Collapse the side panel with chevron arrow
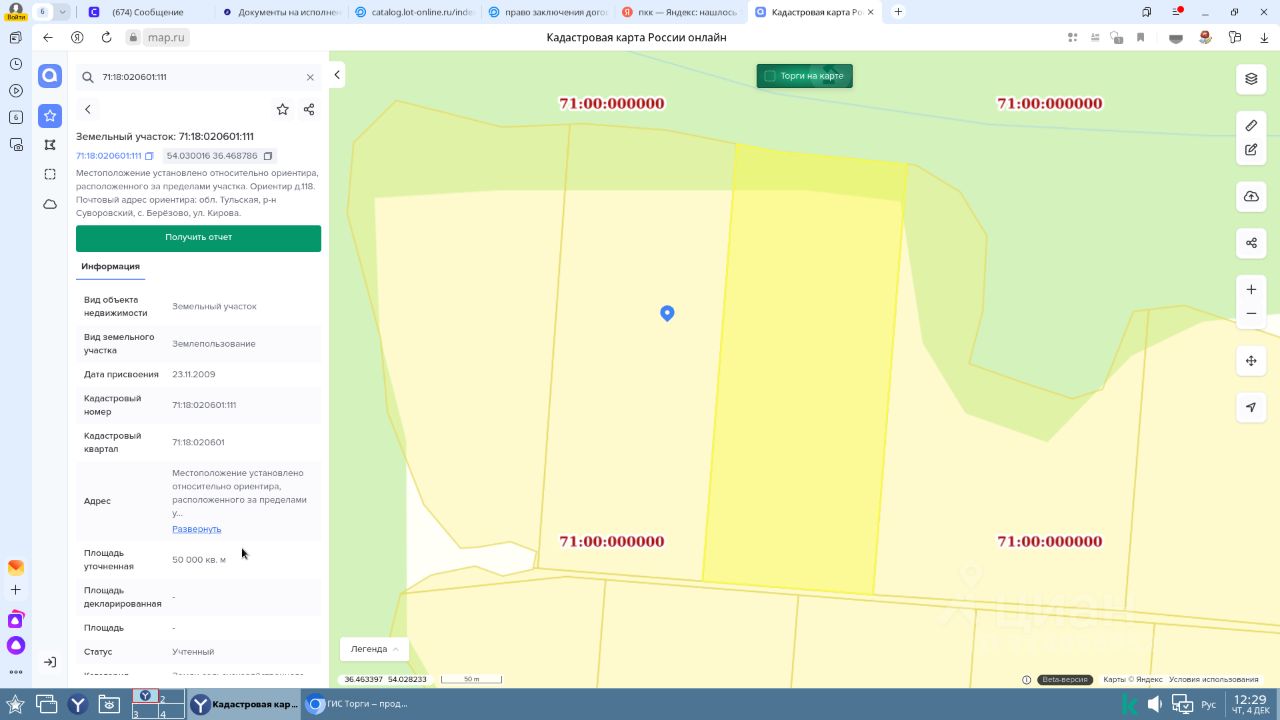This screenshot has height=720, width=1280. coord(337,75)
